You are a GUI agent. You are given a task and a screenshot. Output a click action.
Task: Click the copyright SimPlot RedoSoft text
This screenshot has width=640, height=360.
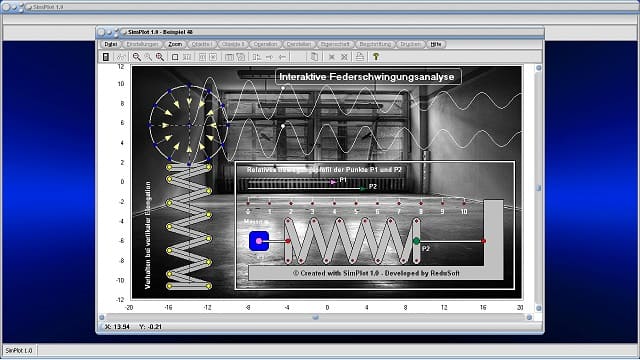(x=376, y=273)
